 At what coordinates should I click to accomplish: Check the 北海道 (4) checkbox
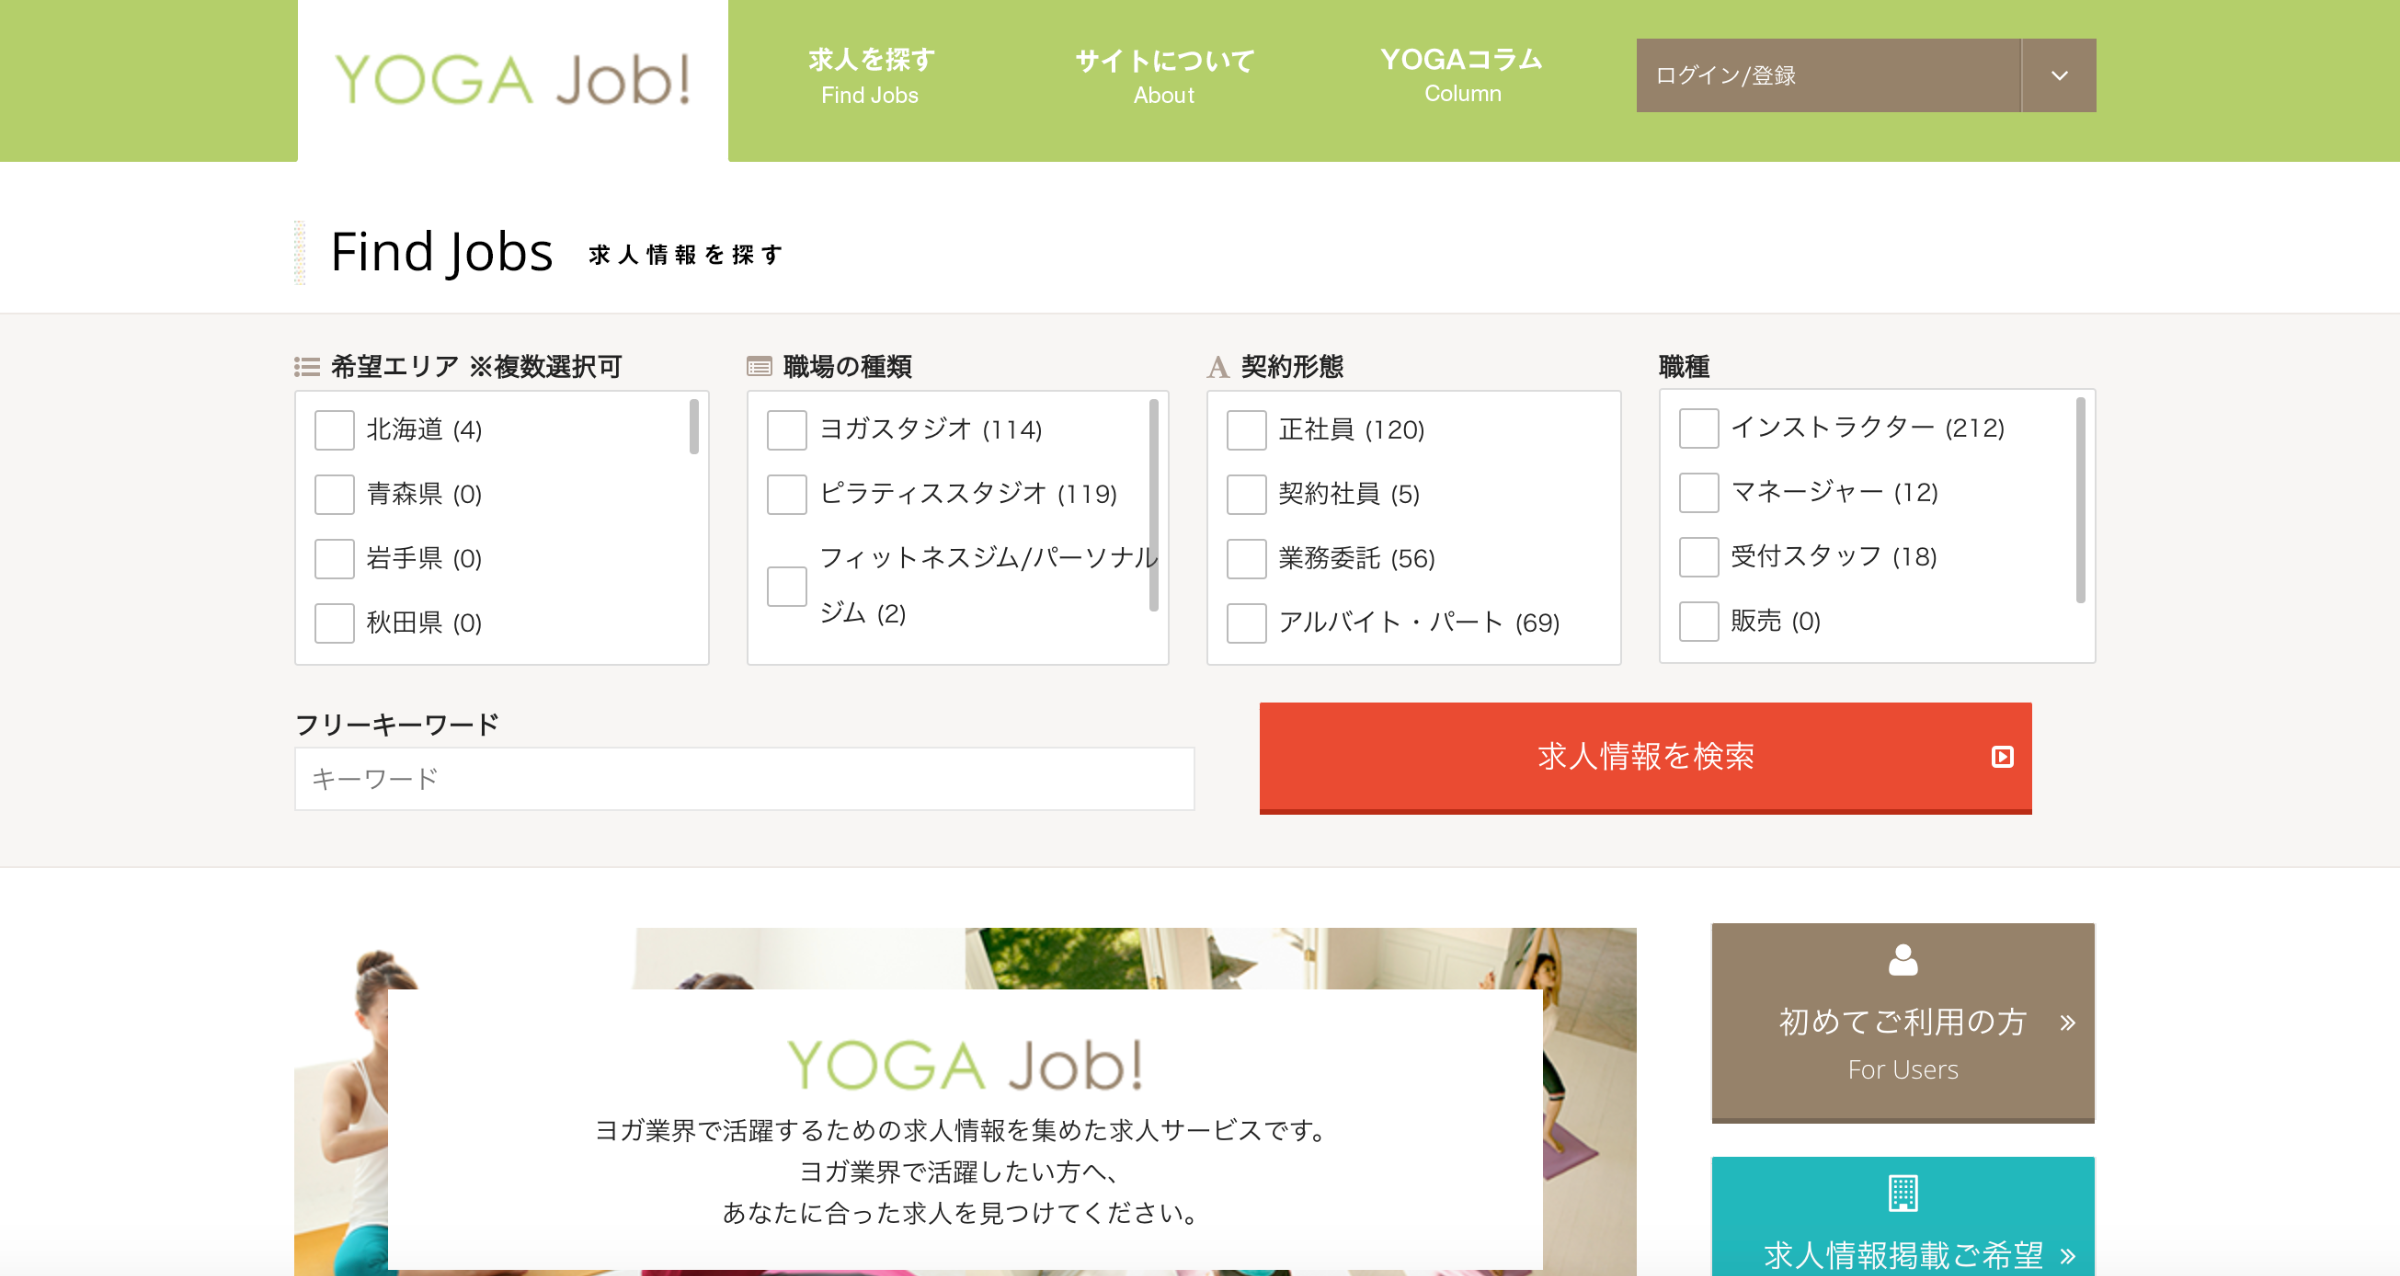tap(334, 430)
